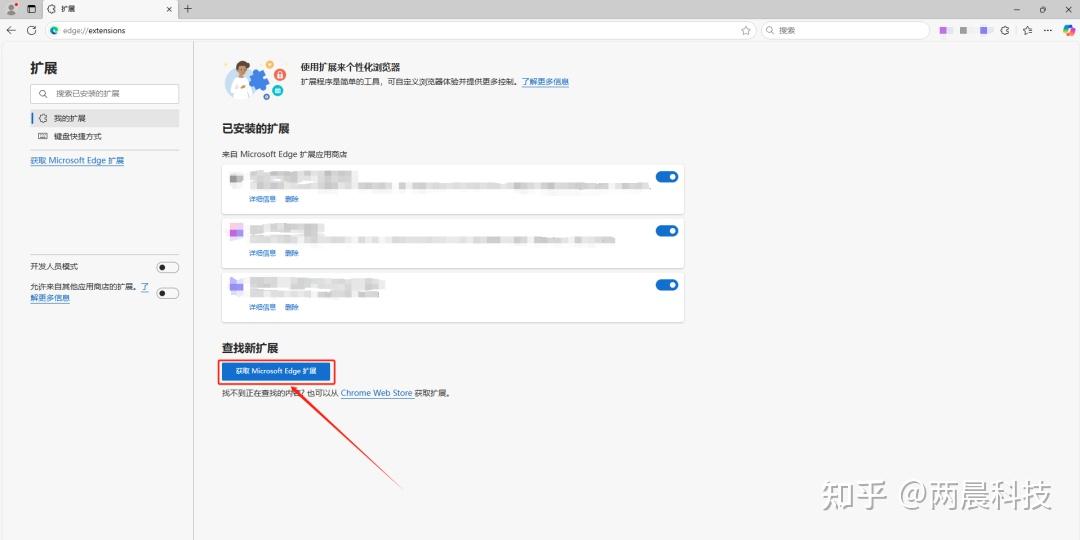
Task: Focus the 搜索已安装的扩展 search field
Action: [x=105, y=94]
